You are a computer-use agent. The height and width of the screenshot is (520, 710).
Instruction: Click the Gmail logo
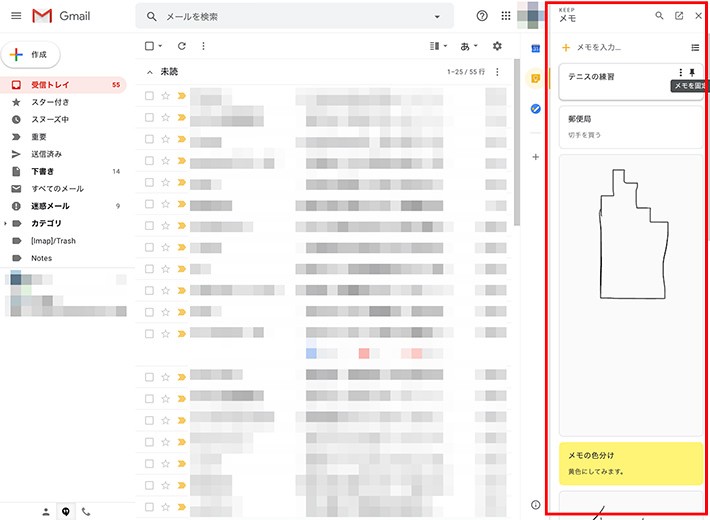coord(62,16)
